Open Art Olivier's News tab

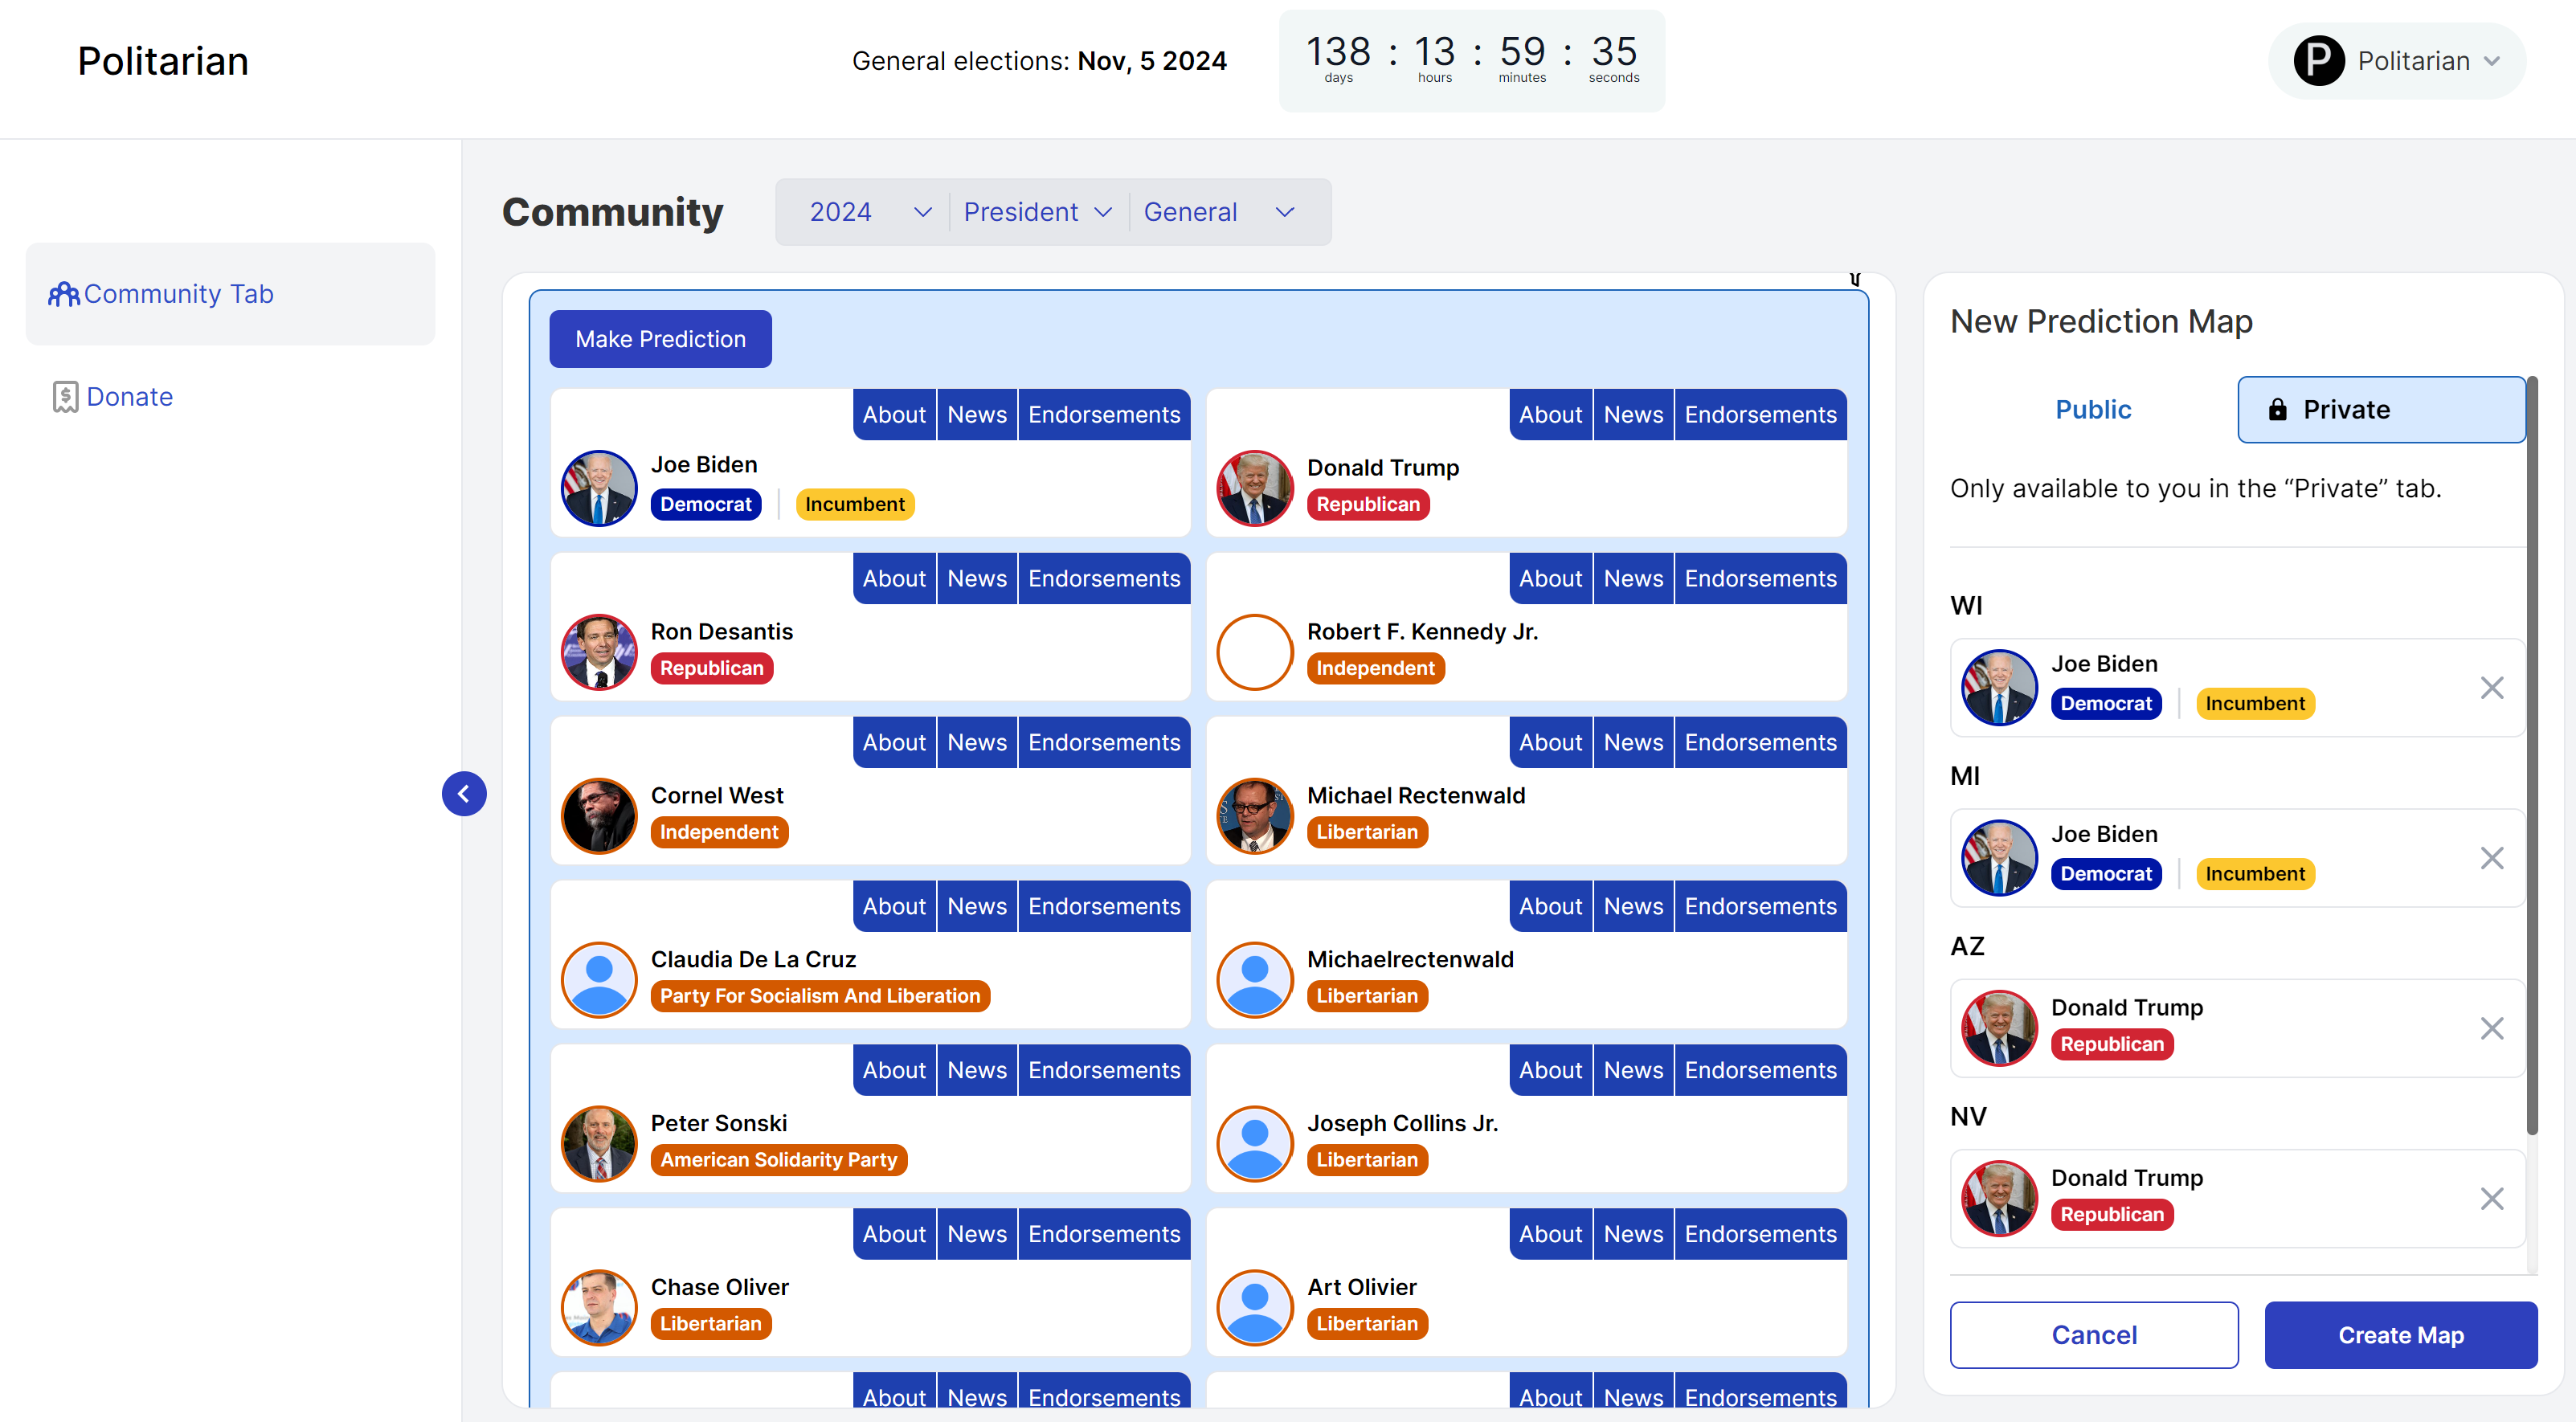point(1633,1235)
